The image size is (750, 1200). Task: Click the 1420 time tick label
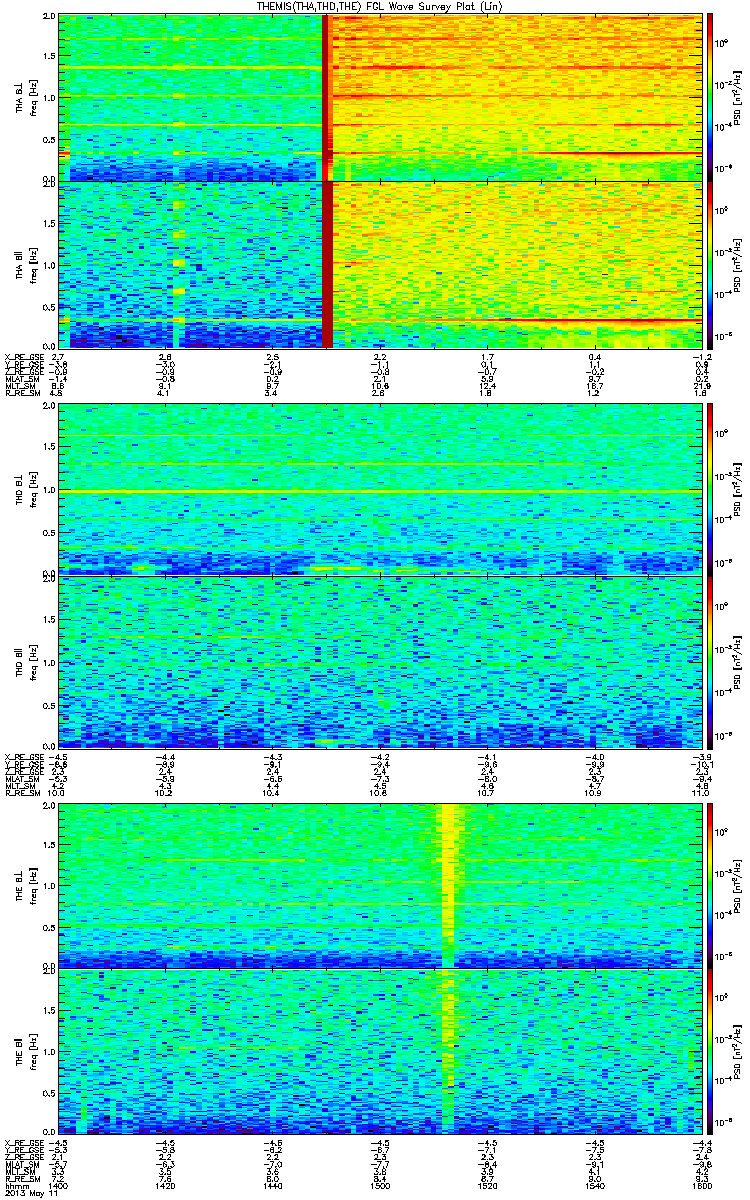click(166, 1185)
